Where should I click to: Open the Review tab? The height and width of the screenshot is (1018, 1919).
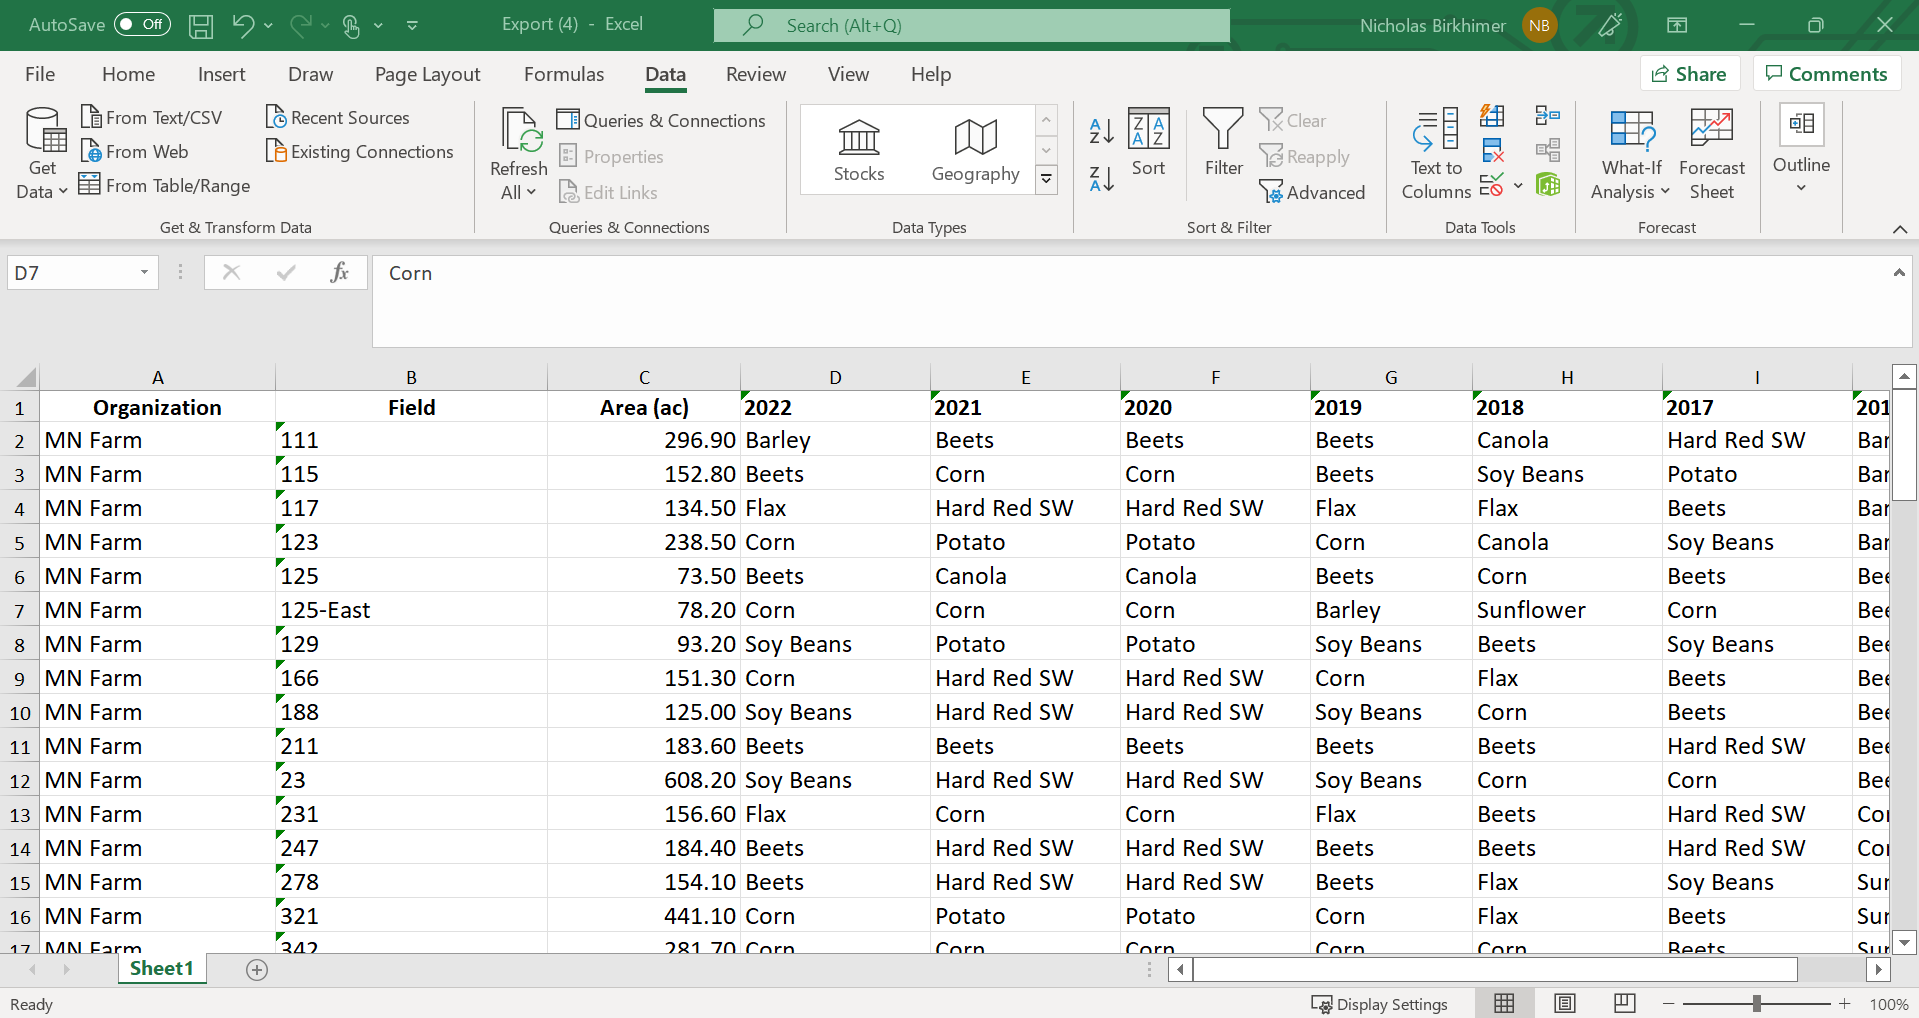tap(756, 74)
